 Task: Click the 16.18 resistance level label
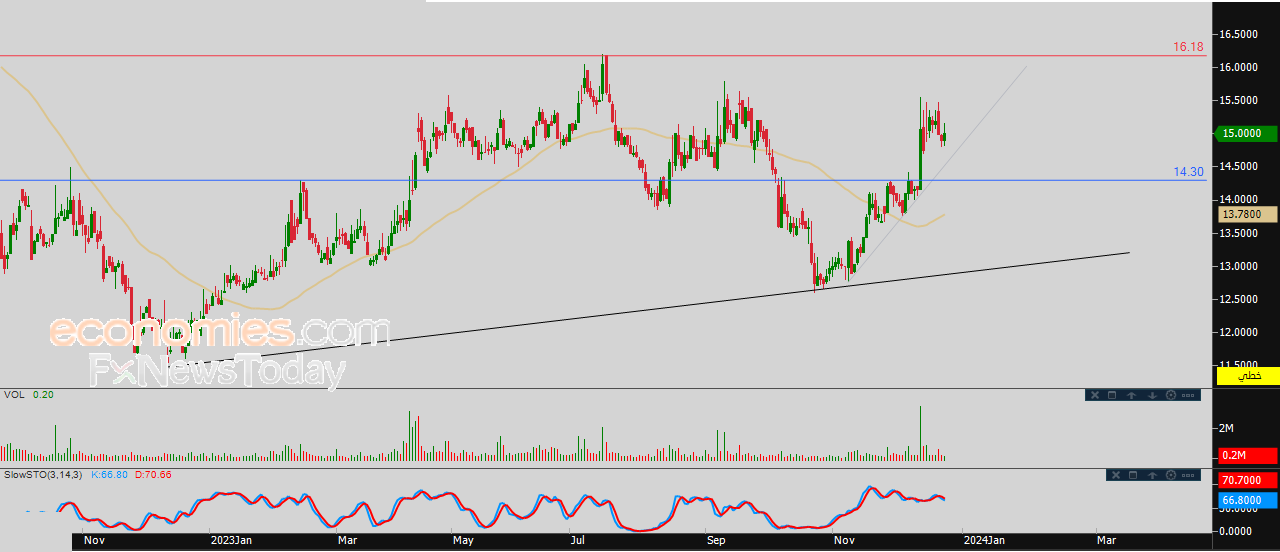tap(1188, 47)
